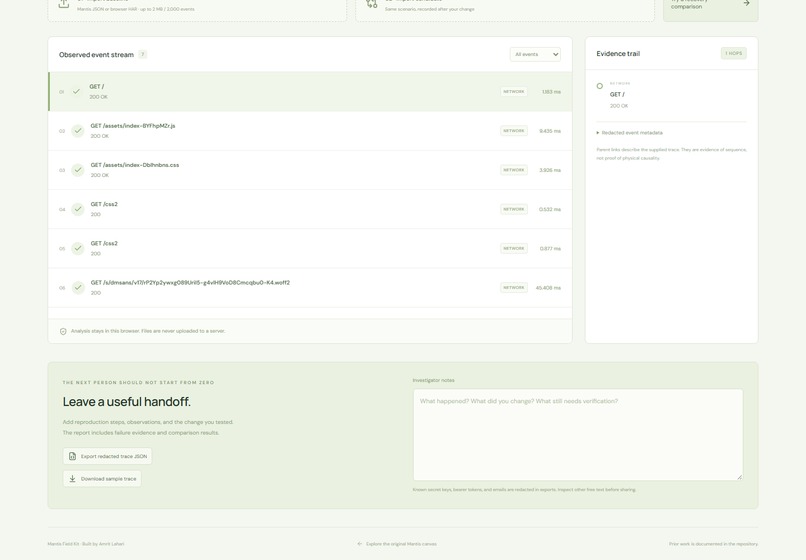Open the All events filter dropdown
Viewport: 806px width, 560px height.
[x=535, y=55]
